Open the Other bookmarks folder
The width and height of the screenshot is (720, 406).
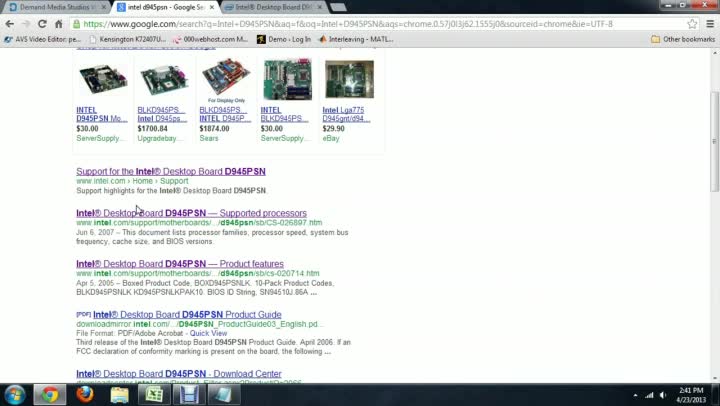[x=682, y=39]
